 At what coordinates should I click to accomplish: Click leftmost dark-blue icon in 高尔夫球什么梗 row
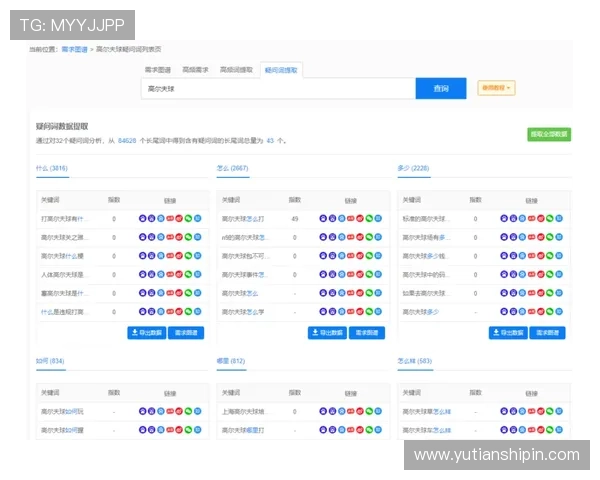143,256
